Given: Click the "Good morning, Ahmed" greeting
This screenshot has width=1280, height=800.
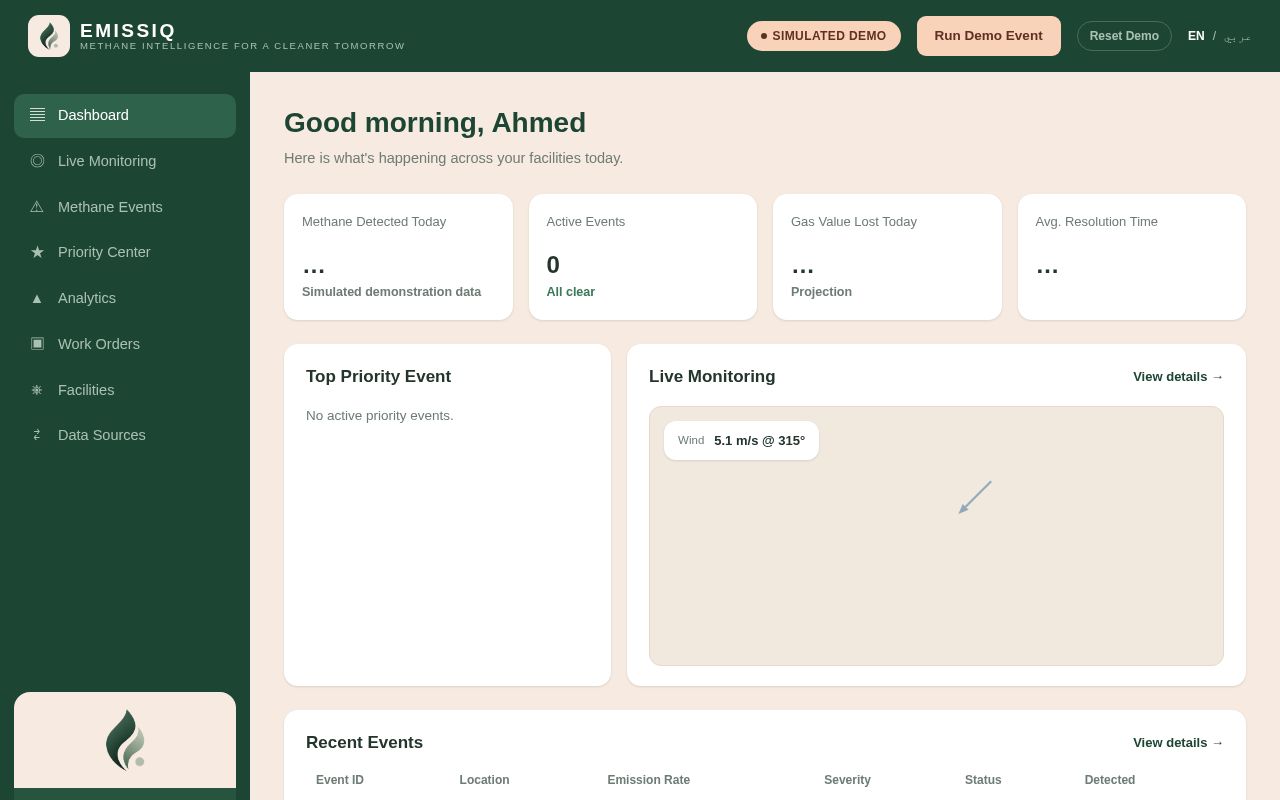Looking at the screenshot, I should click(435, 123).
